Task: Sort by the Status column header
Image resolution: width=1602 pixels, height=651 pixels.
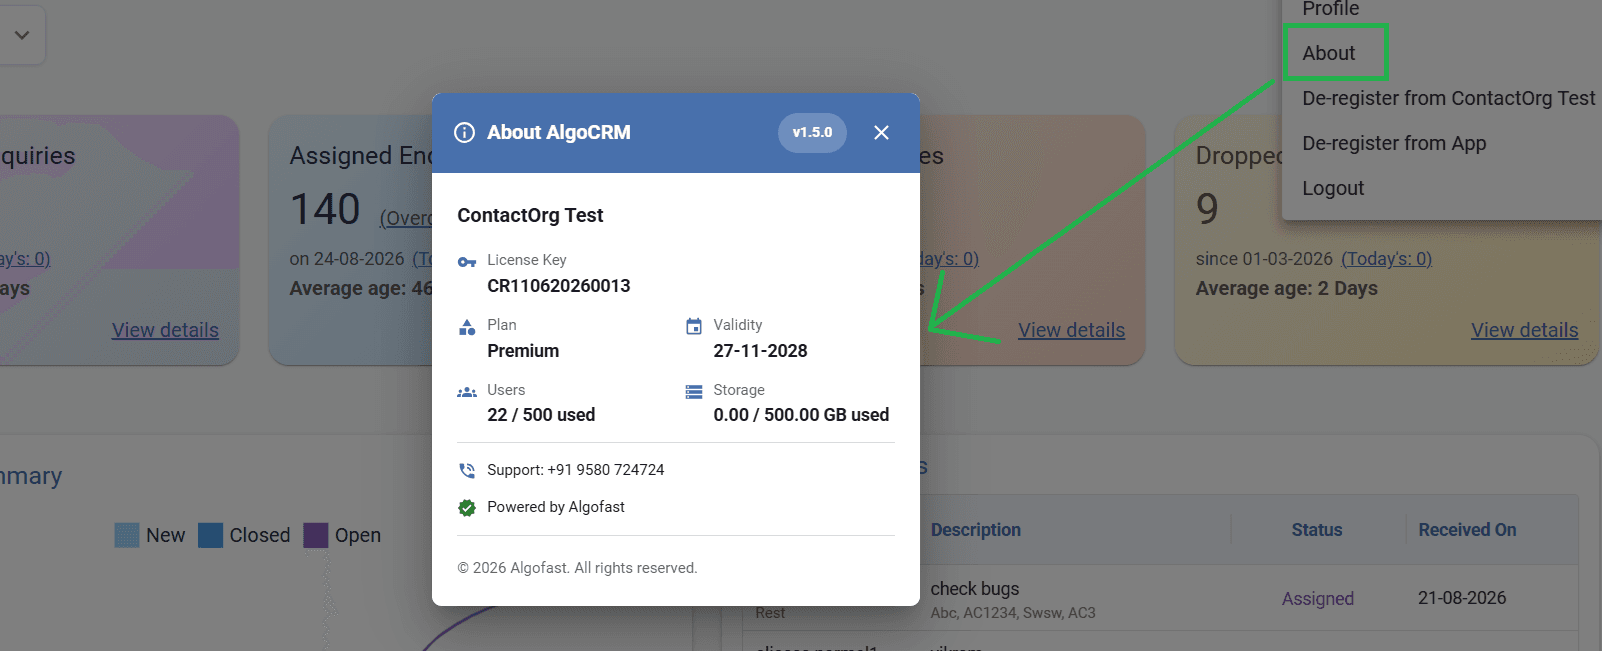Action: point(1316,530)
